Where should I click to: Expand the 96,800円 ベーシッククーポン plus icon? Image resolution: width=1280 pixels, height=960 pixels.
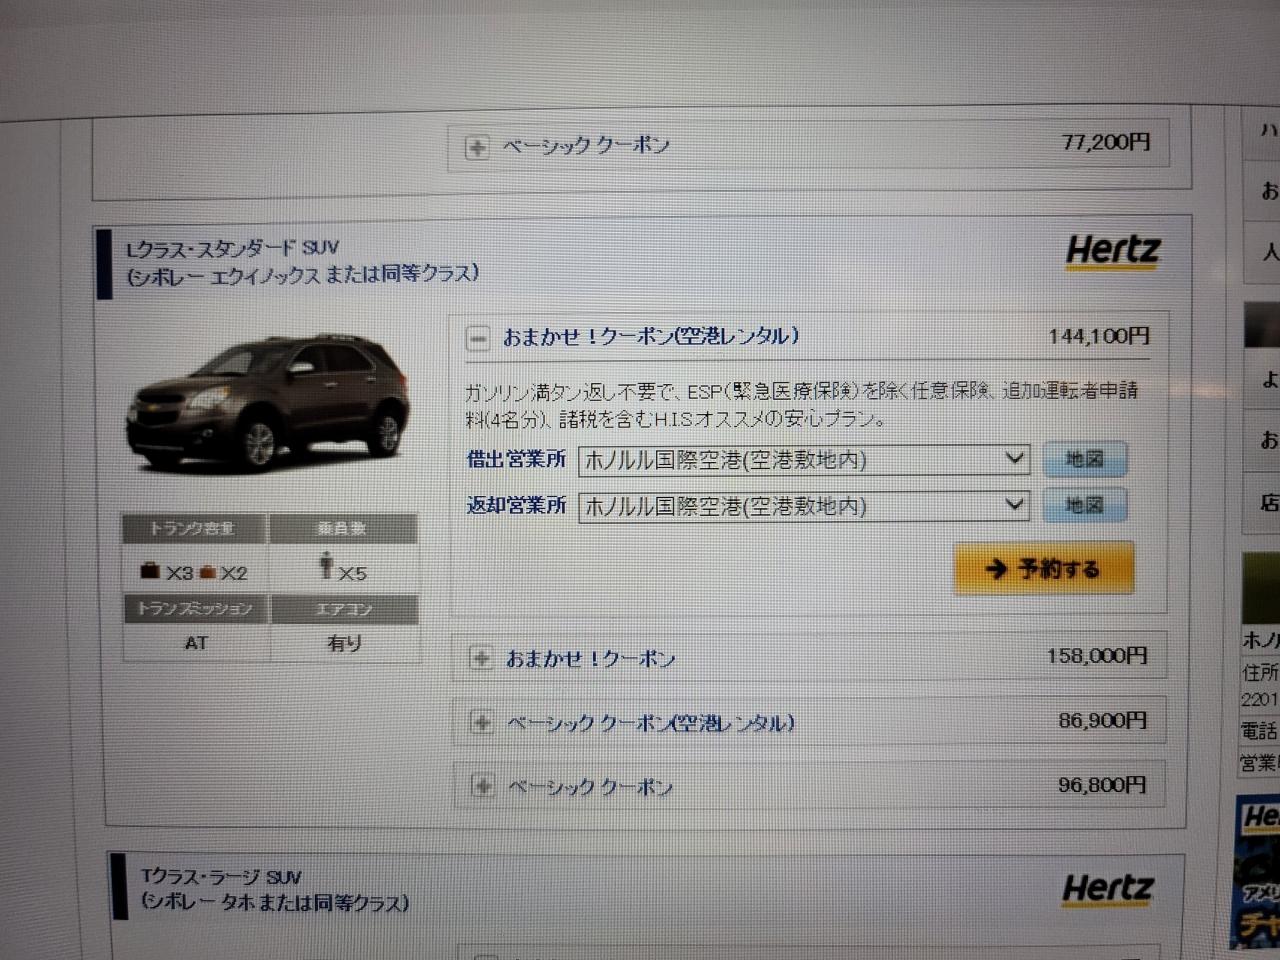[x=482, y=786]
